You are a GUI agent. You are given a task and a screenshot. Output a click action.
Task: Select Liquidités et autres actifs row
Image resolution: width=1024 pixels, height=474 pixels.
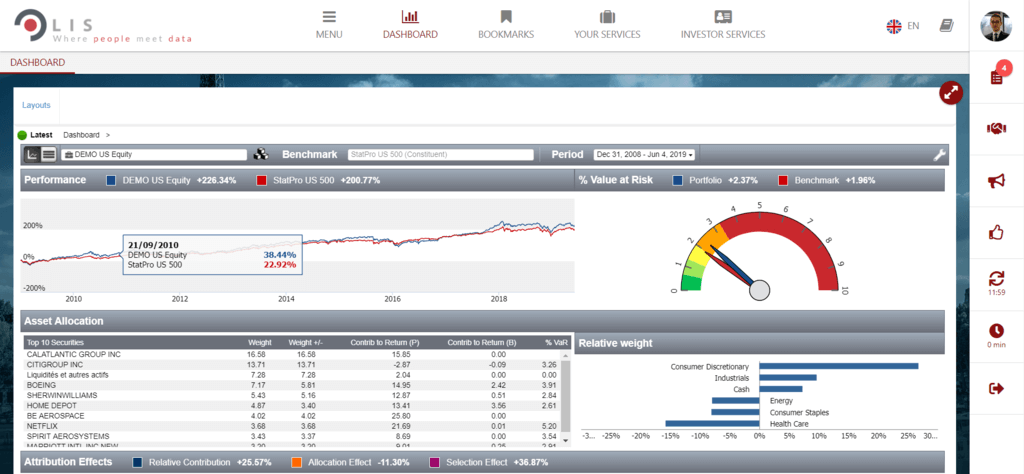(x=292, y=375)
